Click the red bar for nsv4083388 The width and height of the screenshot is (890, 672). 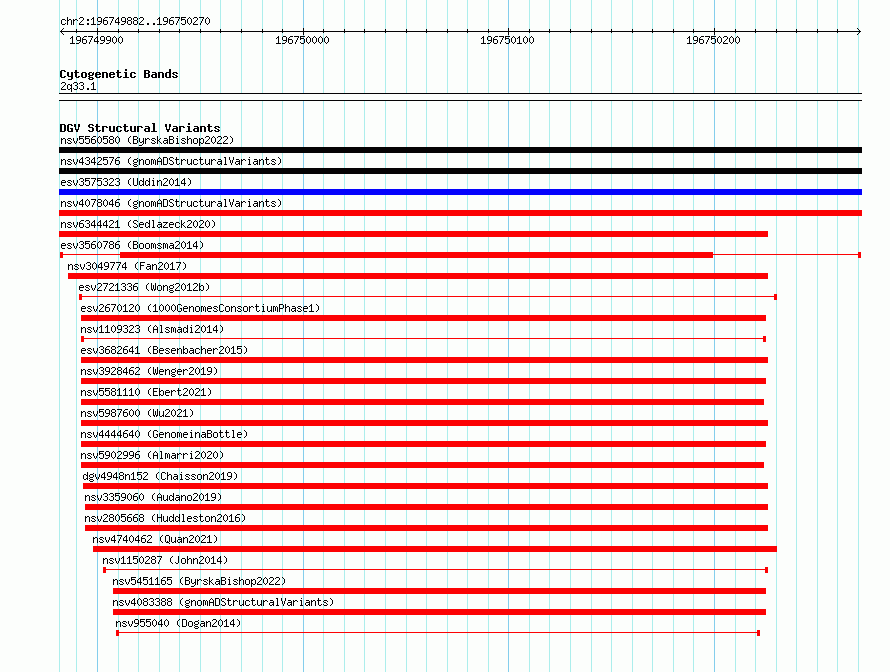(x=439, y=612)
